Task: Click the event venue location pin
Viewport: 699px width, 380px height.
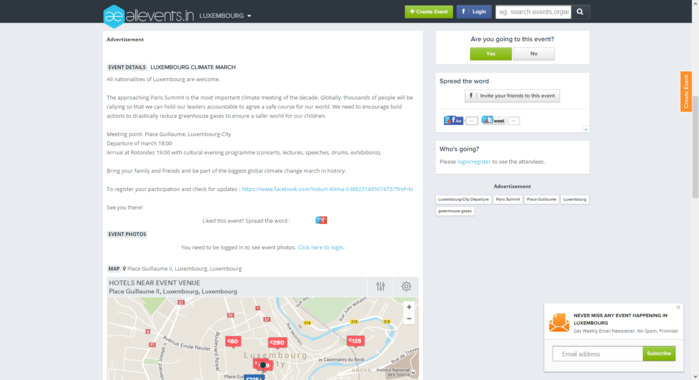Action: tap(263, 365)
